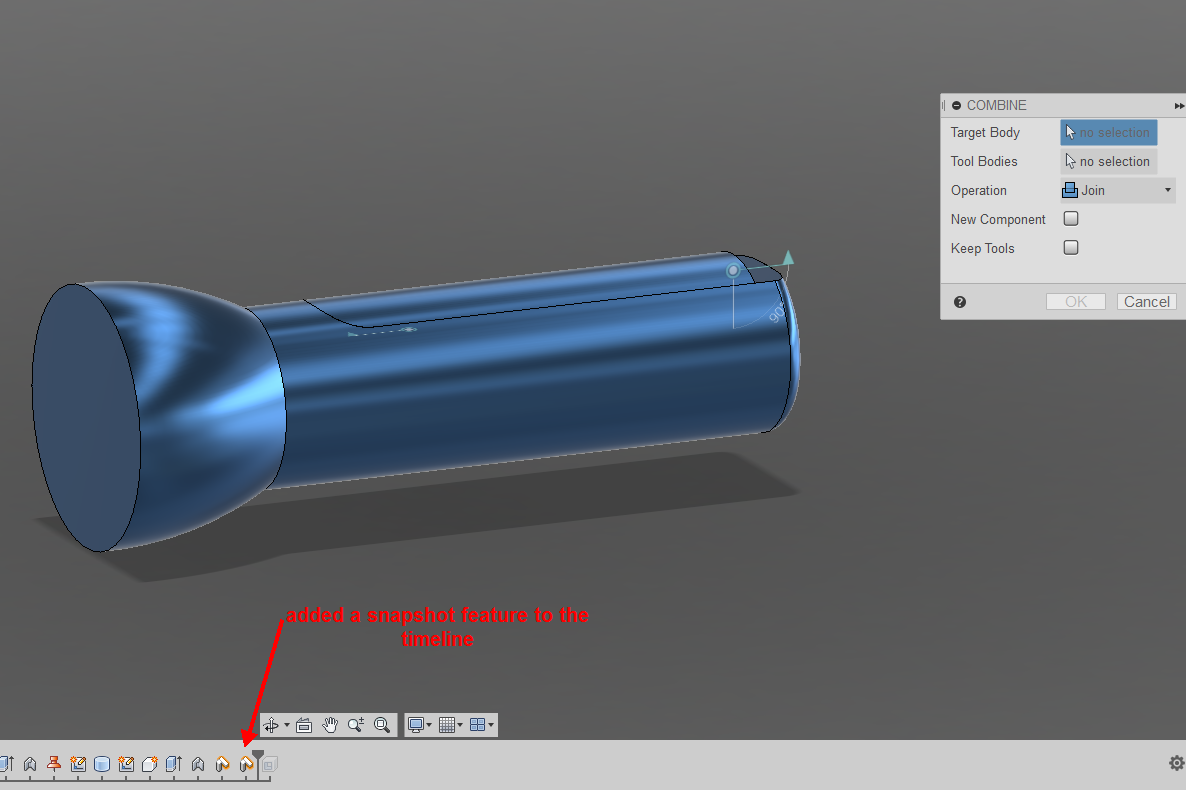The height and width of the screenshot is (790, 1186).
Task: Select the gray fillet feature after the extrude
Action: [198, 764]
